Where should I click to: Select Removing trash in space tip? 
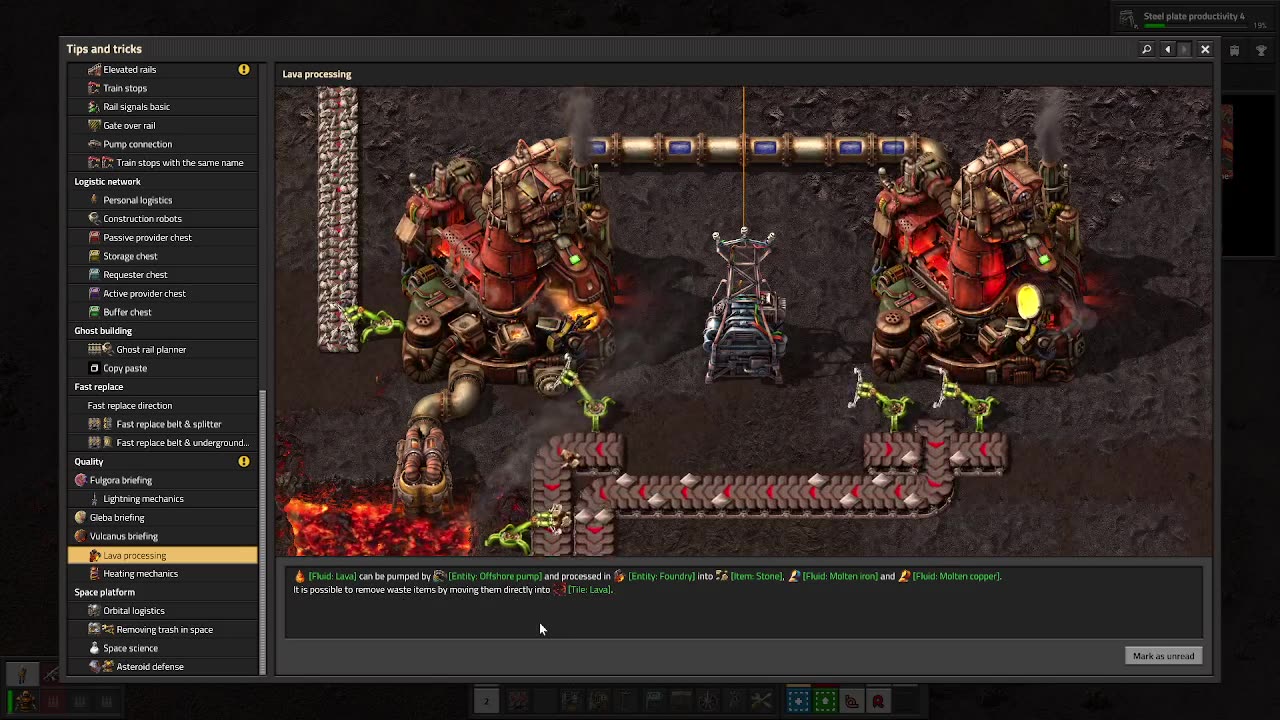click(162, 630)
